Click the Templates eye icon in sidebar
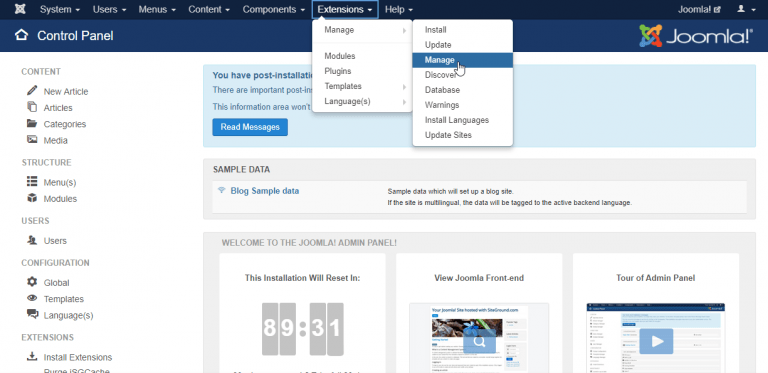This screenshot has height=373, width=768. pos(32,298)
